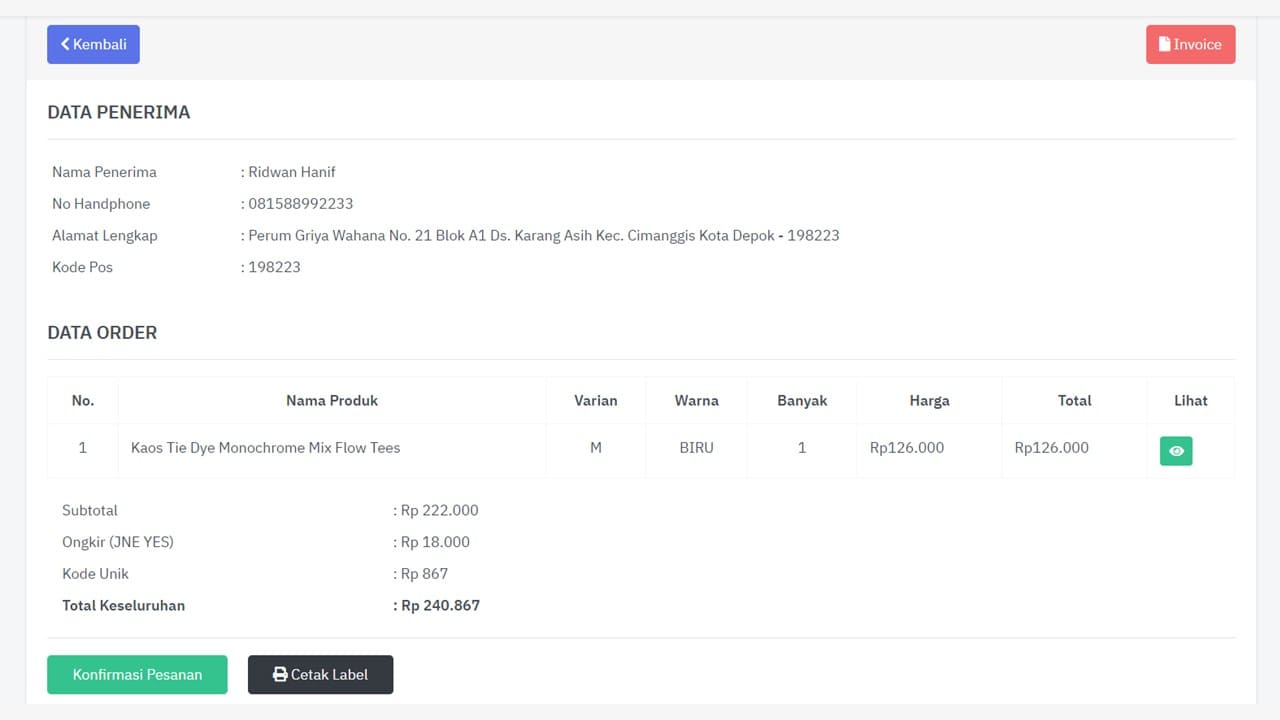Open the Invoice document button

point(1190,44)
